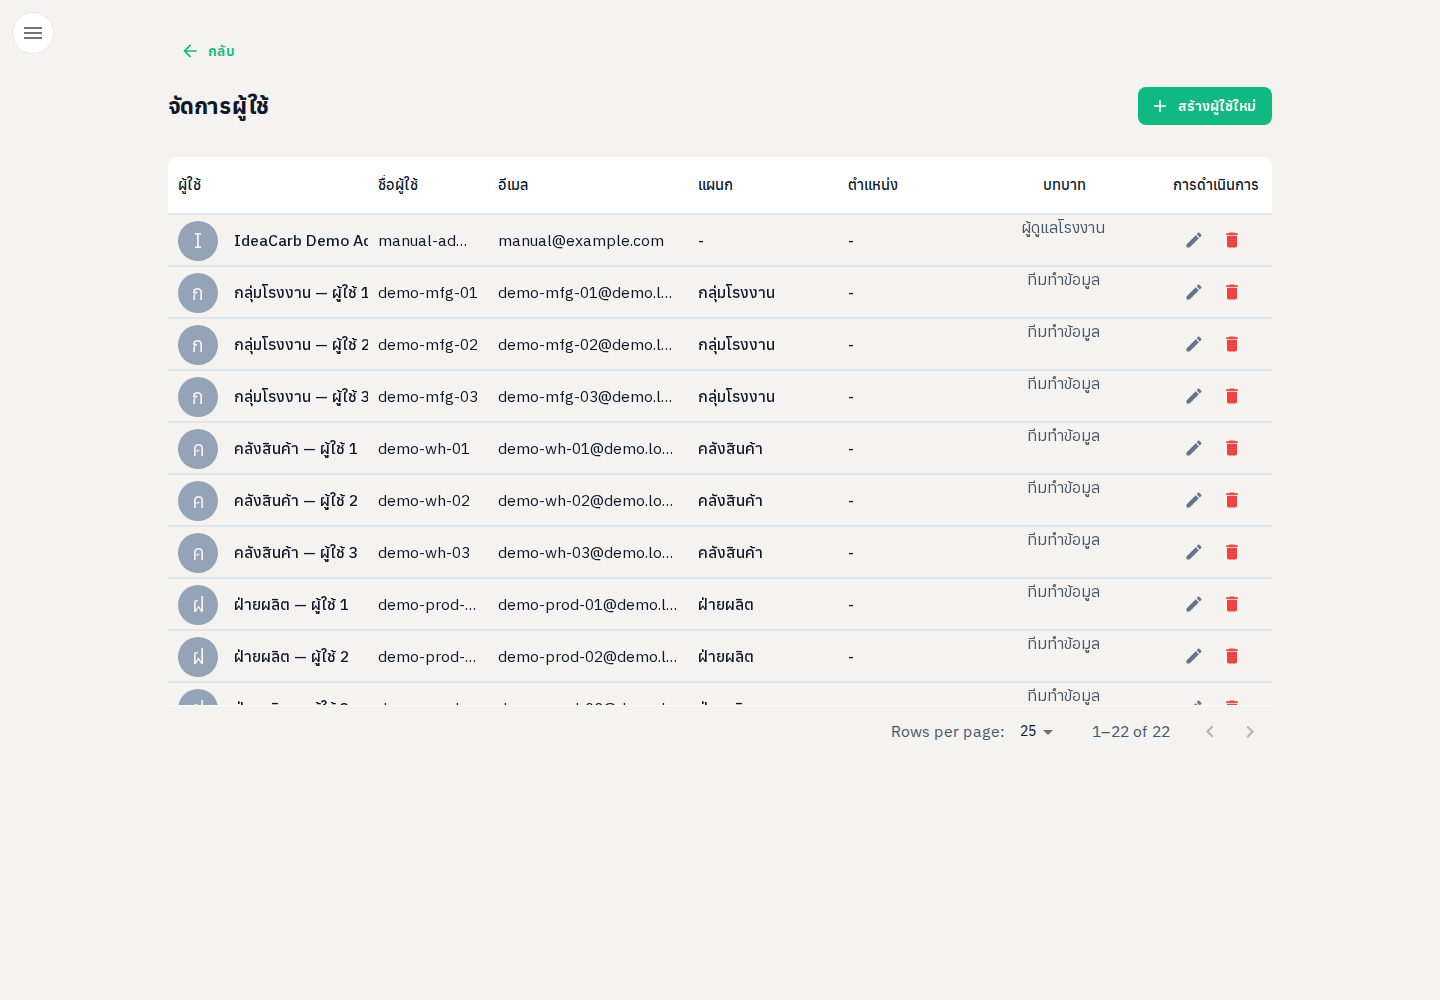The height and width of the screenshot is (1000, 1440).
Task: Go back using the กลับ link
Action: (x=208, y=51)
